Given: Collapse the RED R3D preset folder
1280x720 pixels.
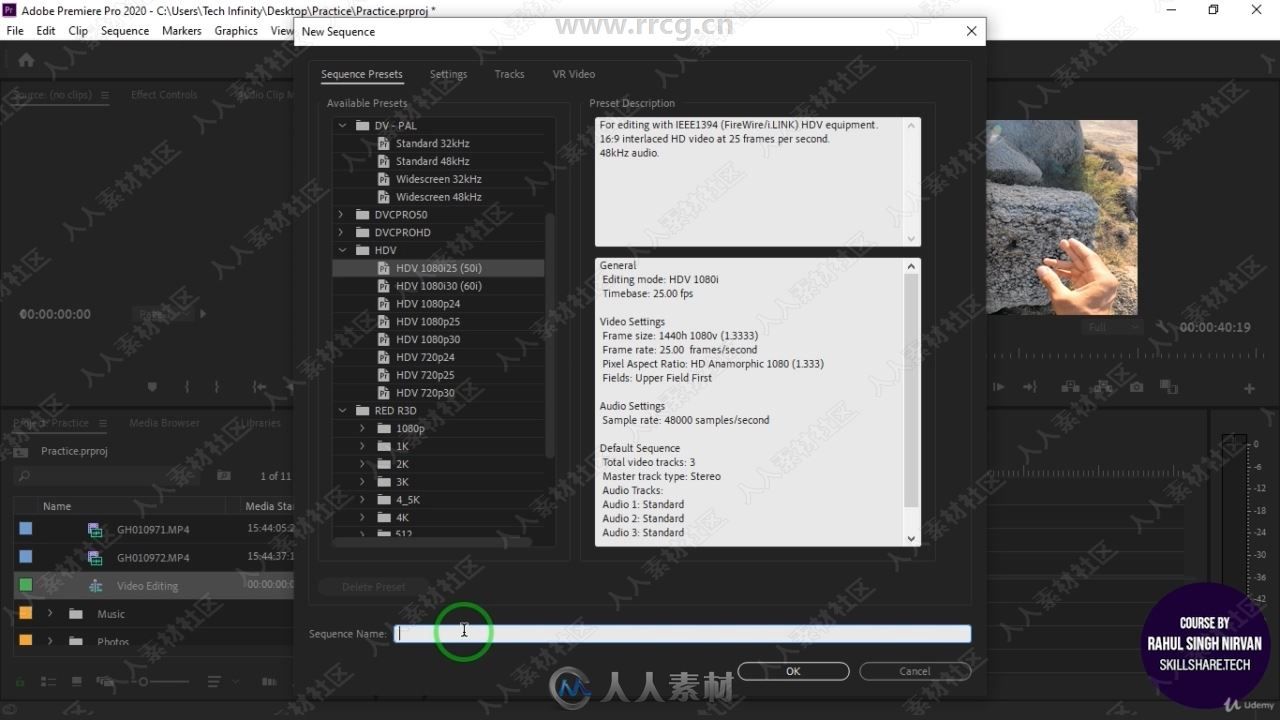Looking at the screenshot, I should click(341, 411).
